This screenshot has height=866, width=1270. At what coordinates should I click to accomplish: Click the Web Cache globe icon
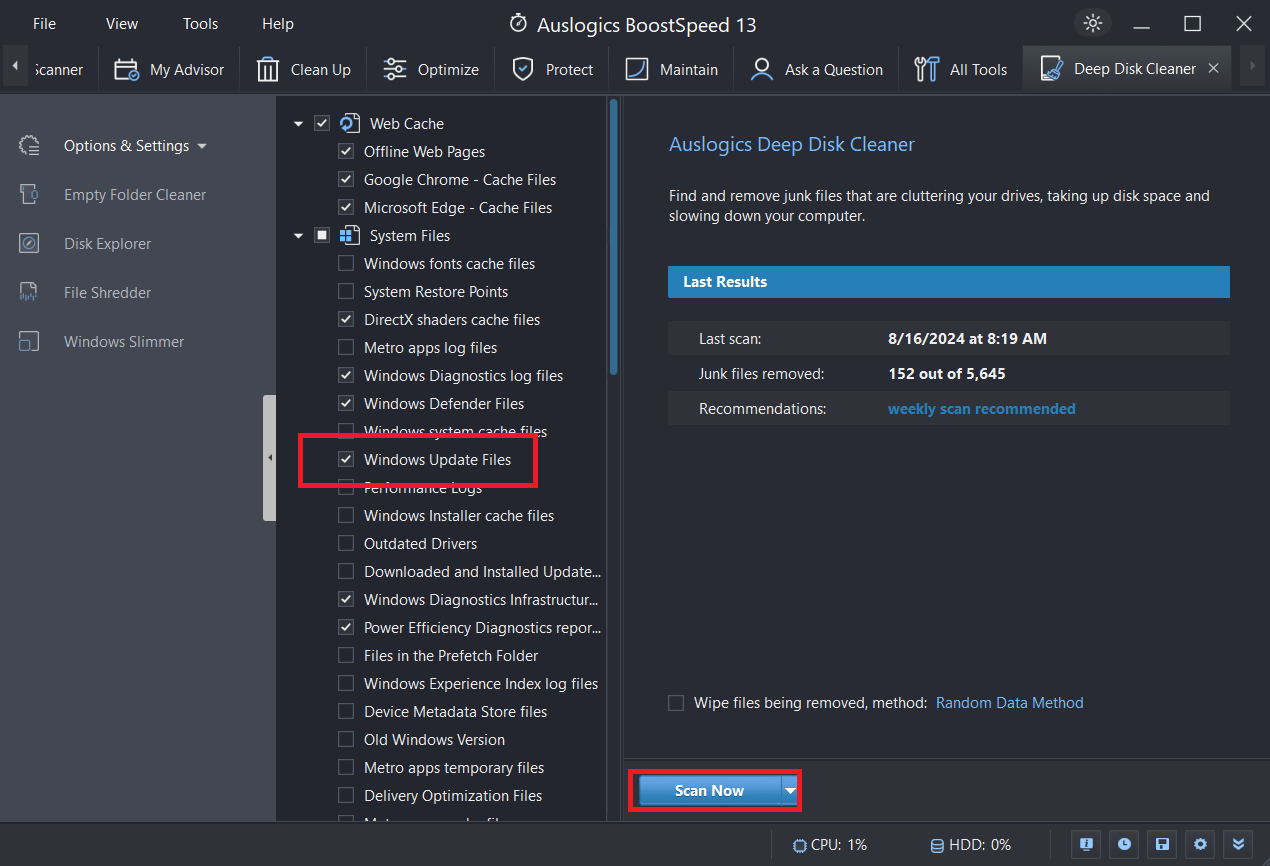pos(350,123)
